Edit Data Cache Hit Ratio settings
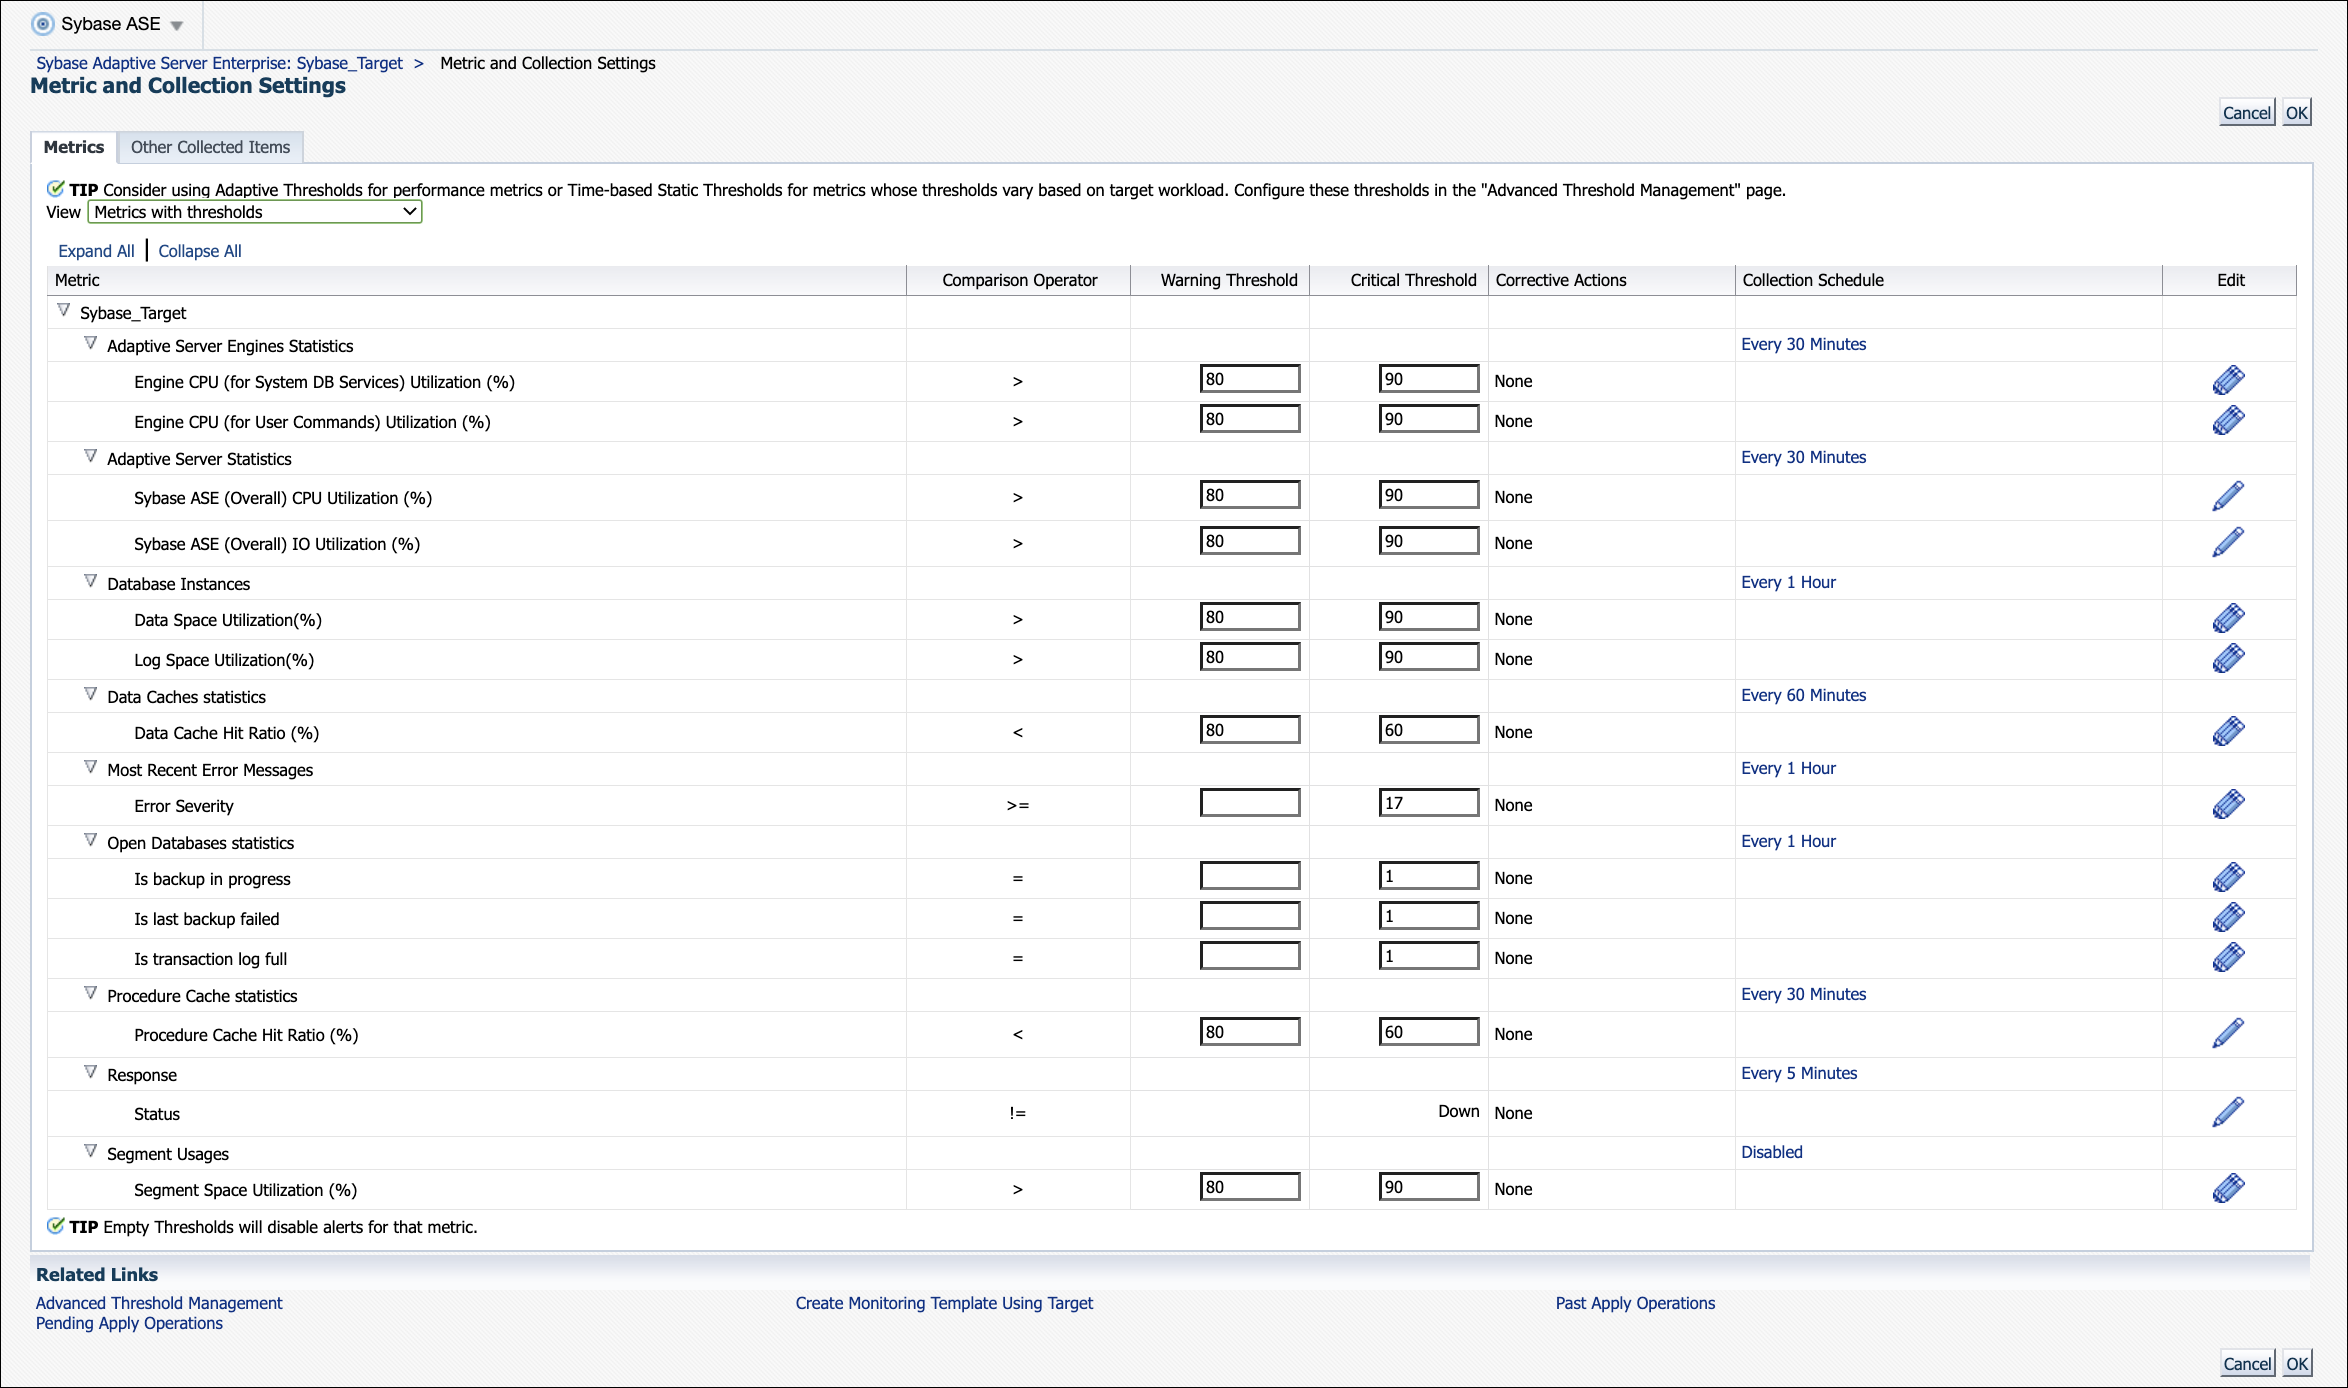 (x=2228, y=732)
